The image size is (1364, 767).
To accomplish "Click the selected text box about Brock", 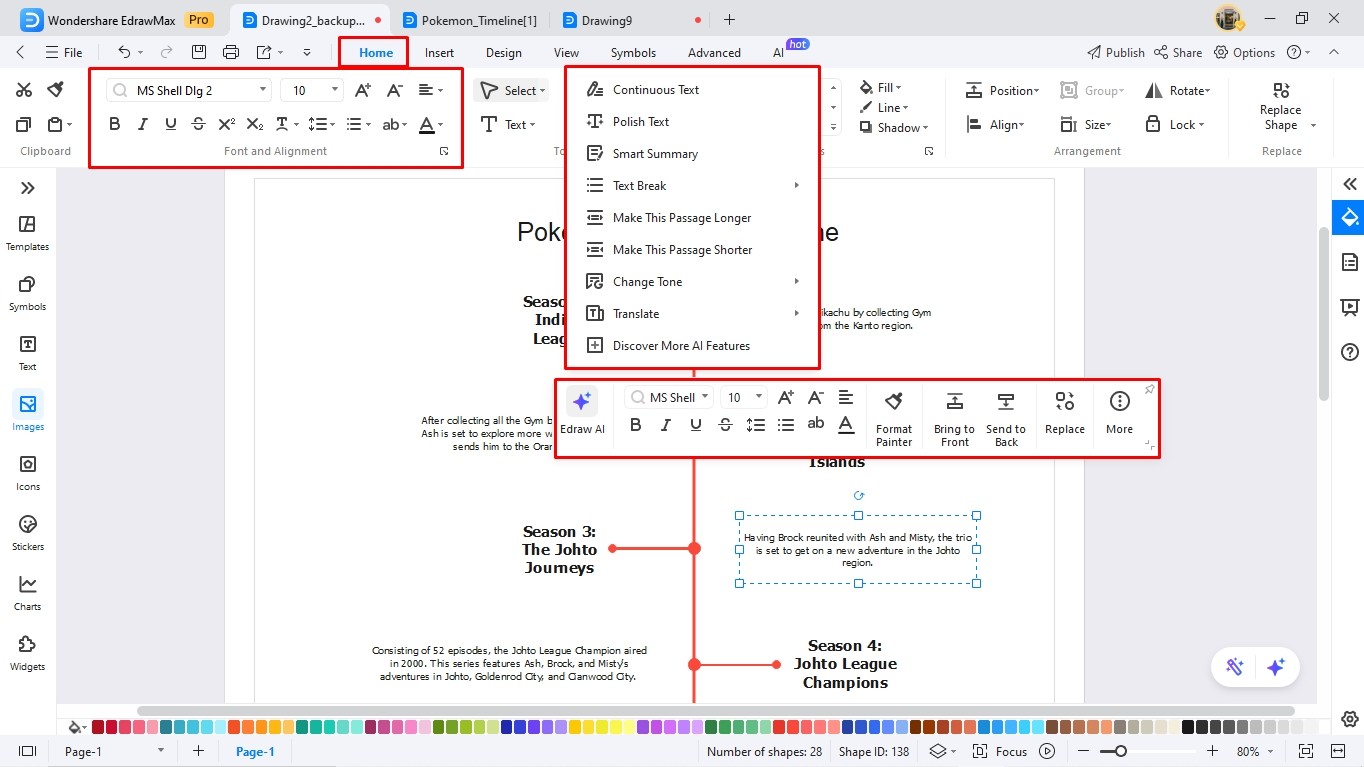I will coord(858,549).
